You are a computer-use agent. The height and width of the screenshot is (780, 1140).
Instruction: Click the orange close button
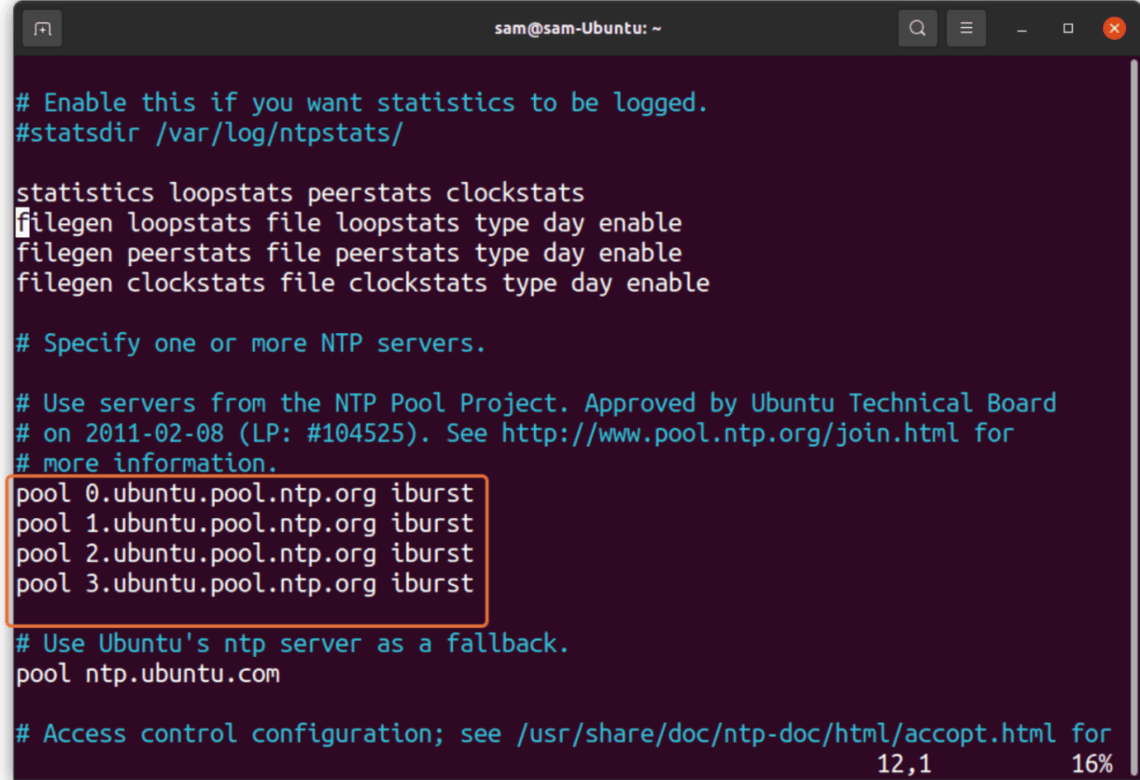pyautogui.click(x=1114, y=28)
